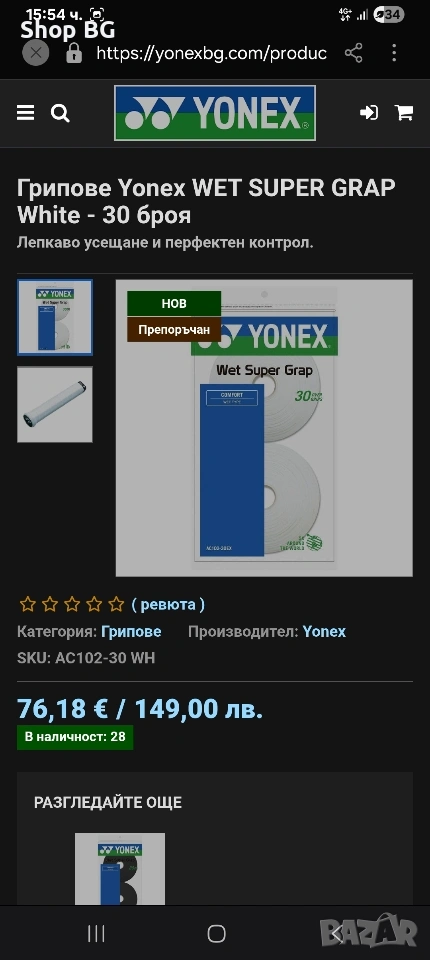Tap the share icon in browser bar
Screen dimensions: 430x960
[x=353, y=53]
